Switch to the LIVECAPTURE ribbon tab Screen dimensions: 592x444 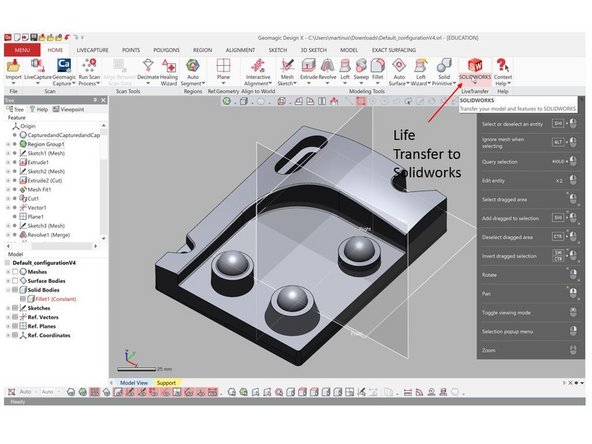[92, 50]
